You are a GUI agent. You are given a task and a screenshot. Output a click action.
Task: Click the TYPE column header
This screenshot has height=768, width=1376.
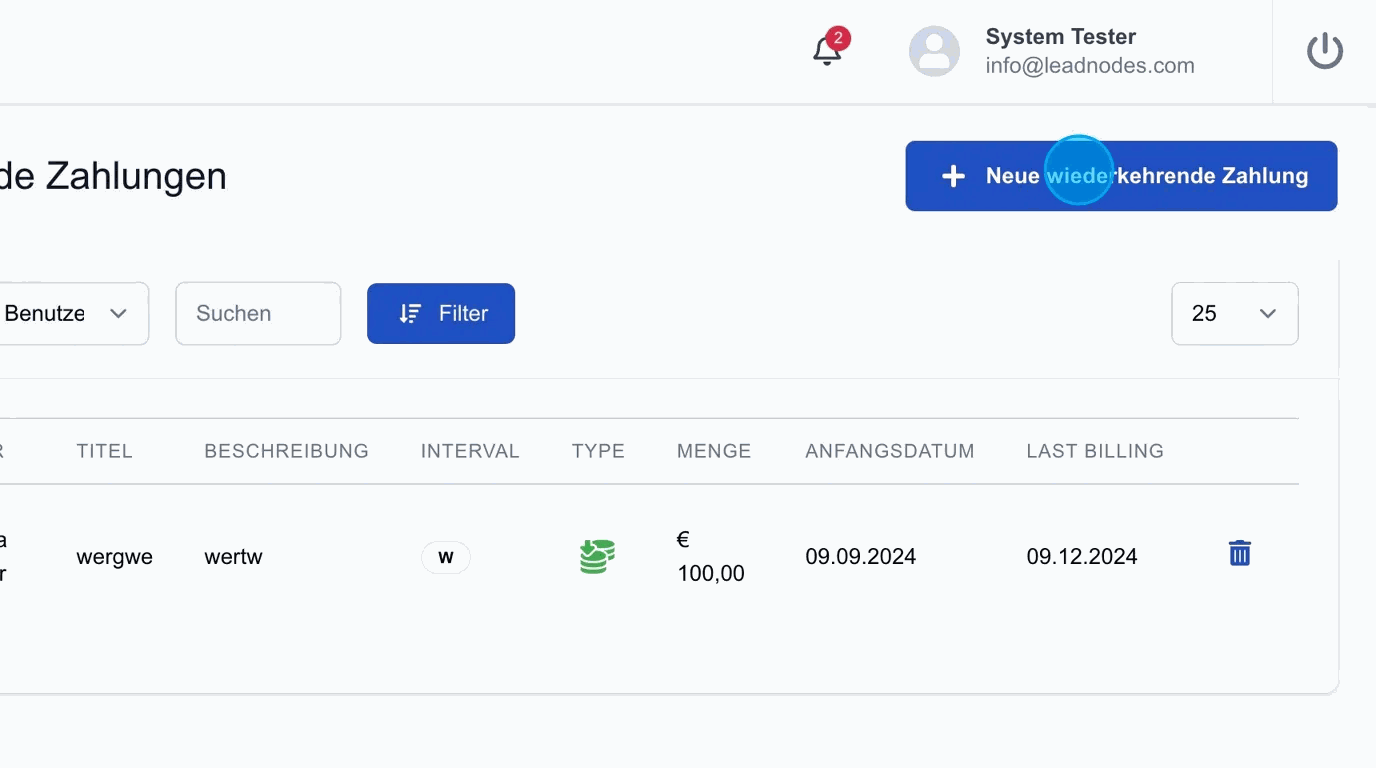(598, 451)
